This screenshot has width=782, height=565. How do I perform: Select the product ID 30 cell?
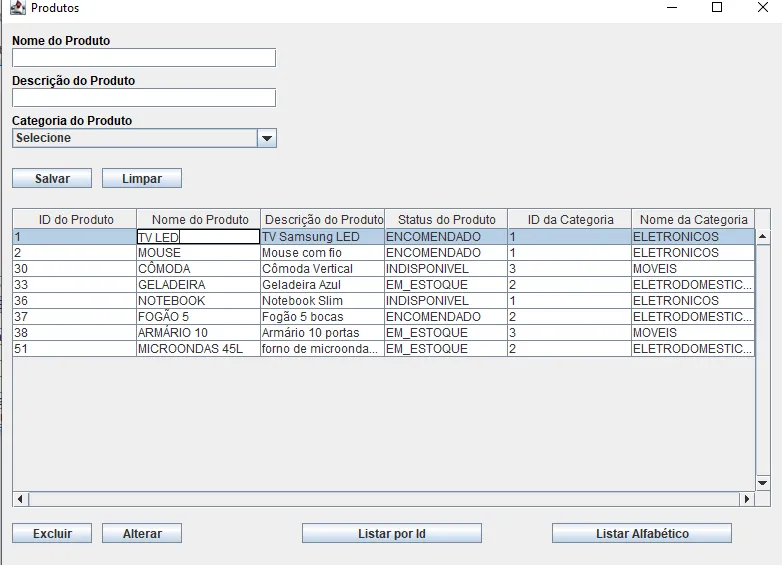[x=75, y=269]
